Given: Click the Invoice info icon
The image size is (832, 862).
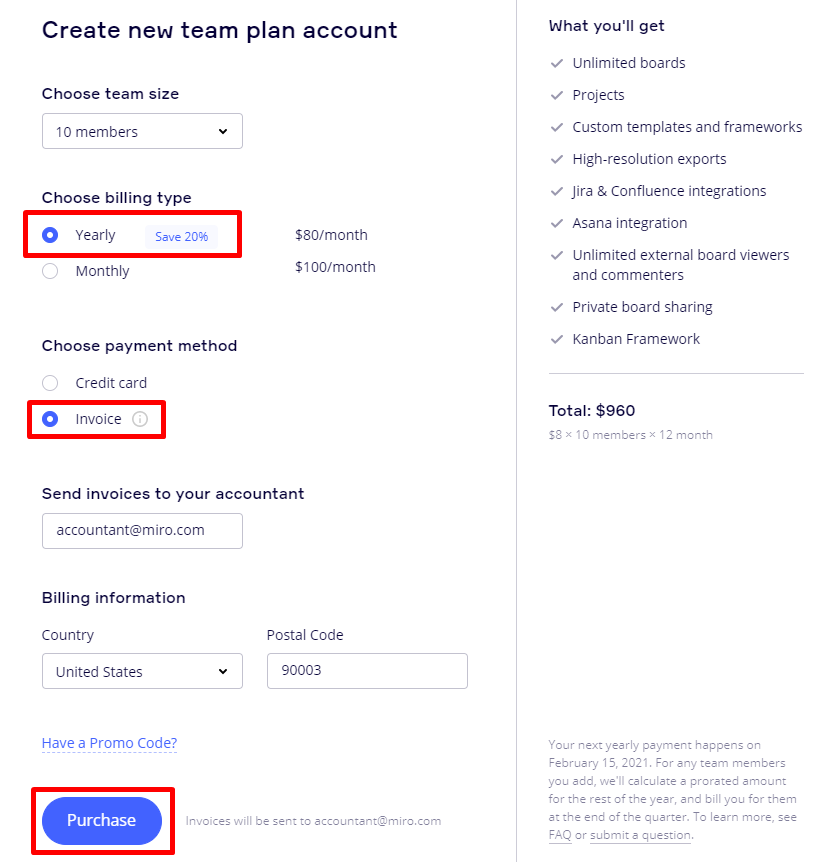Looking at the screenshot, I should tap(140, 419).
